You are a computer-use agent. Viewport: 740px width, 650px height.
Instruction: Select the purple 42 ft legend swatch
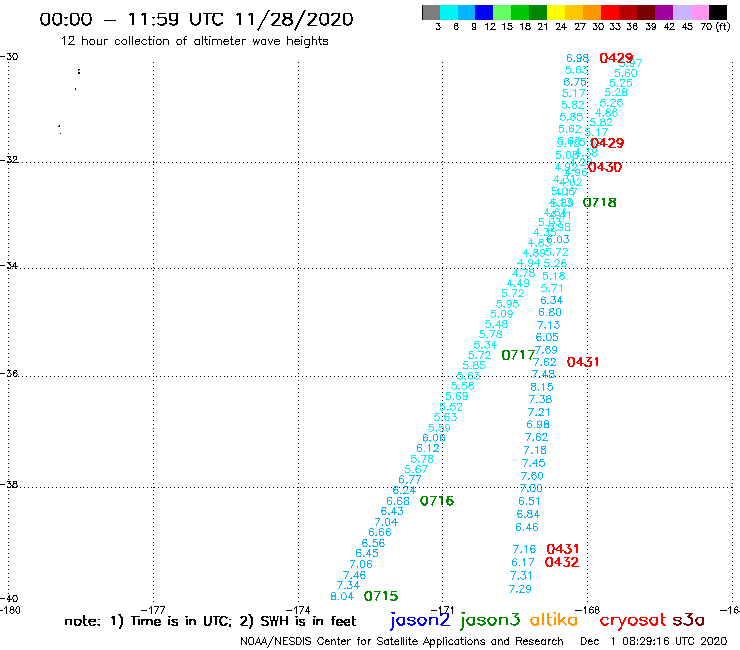point(664,12)
